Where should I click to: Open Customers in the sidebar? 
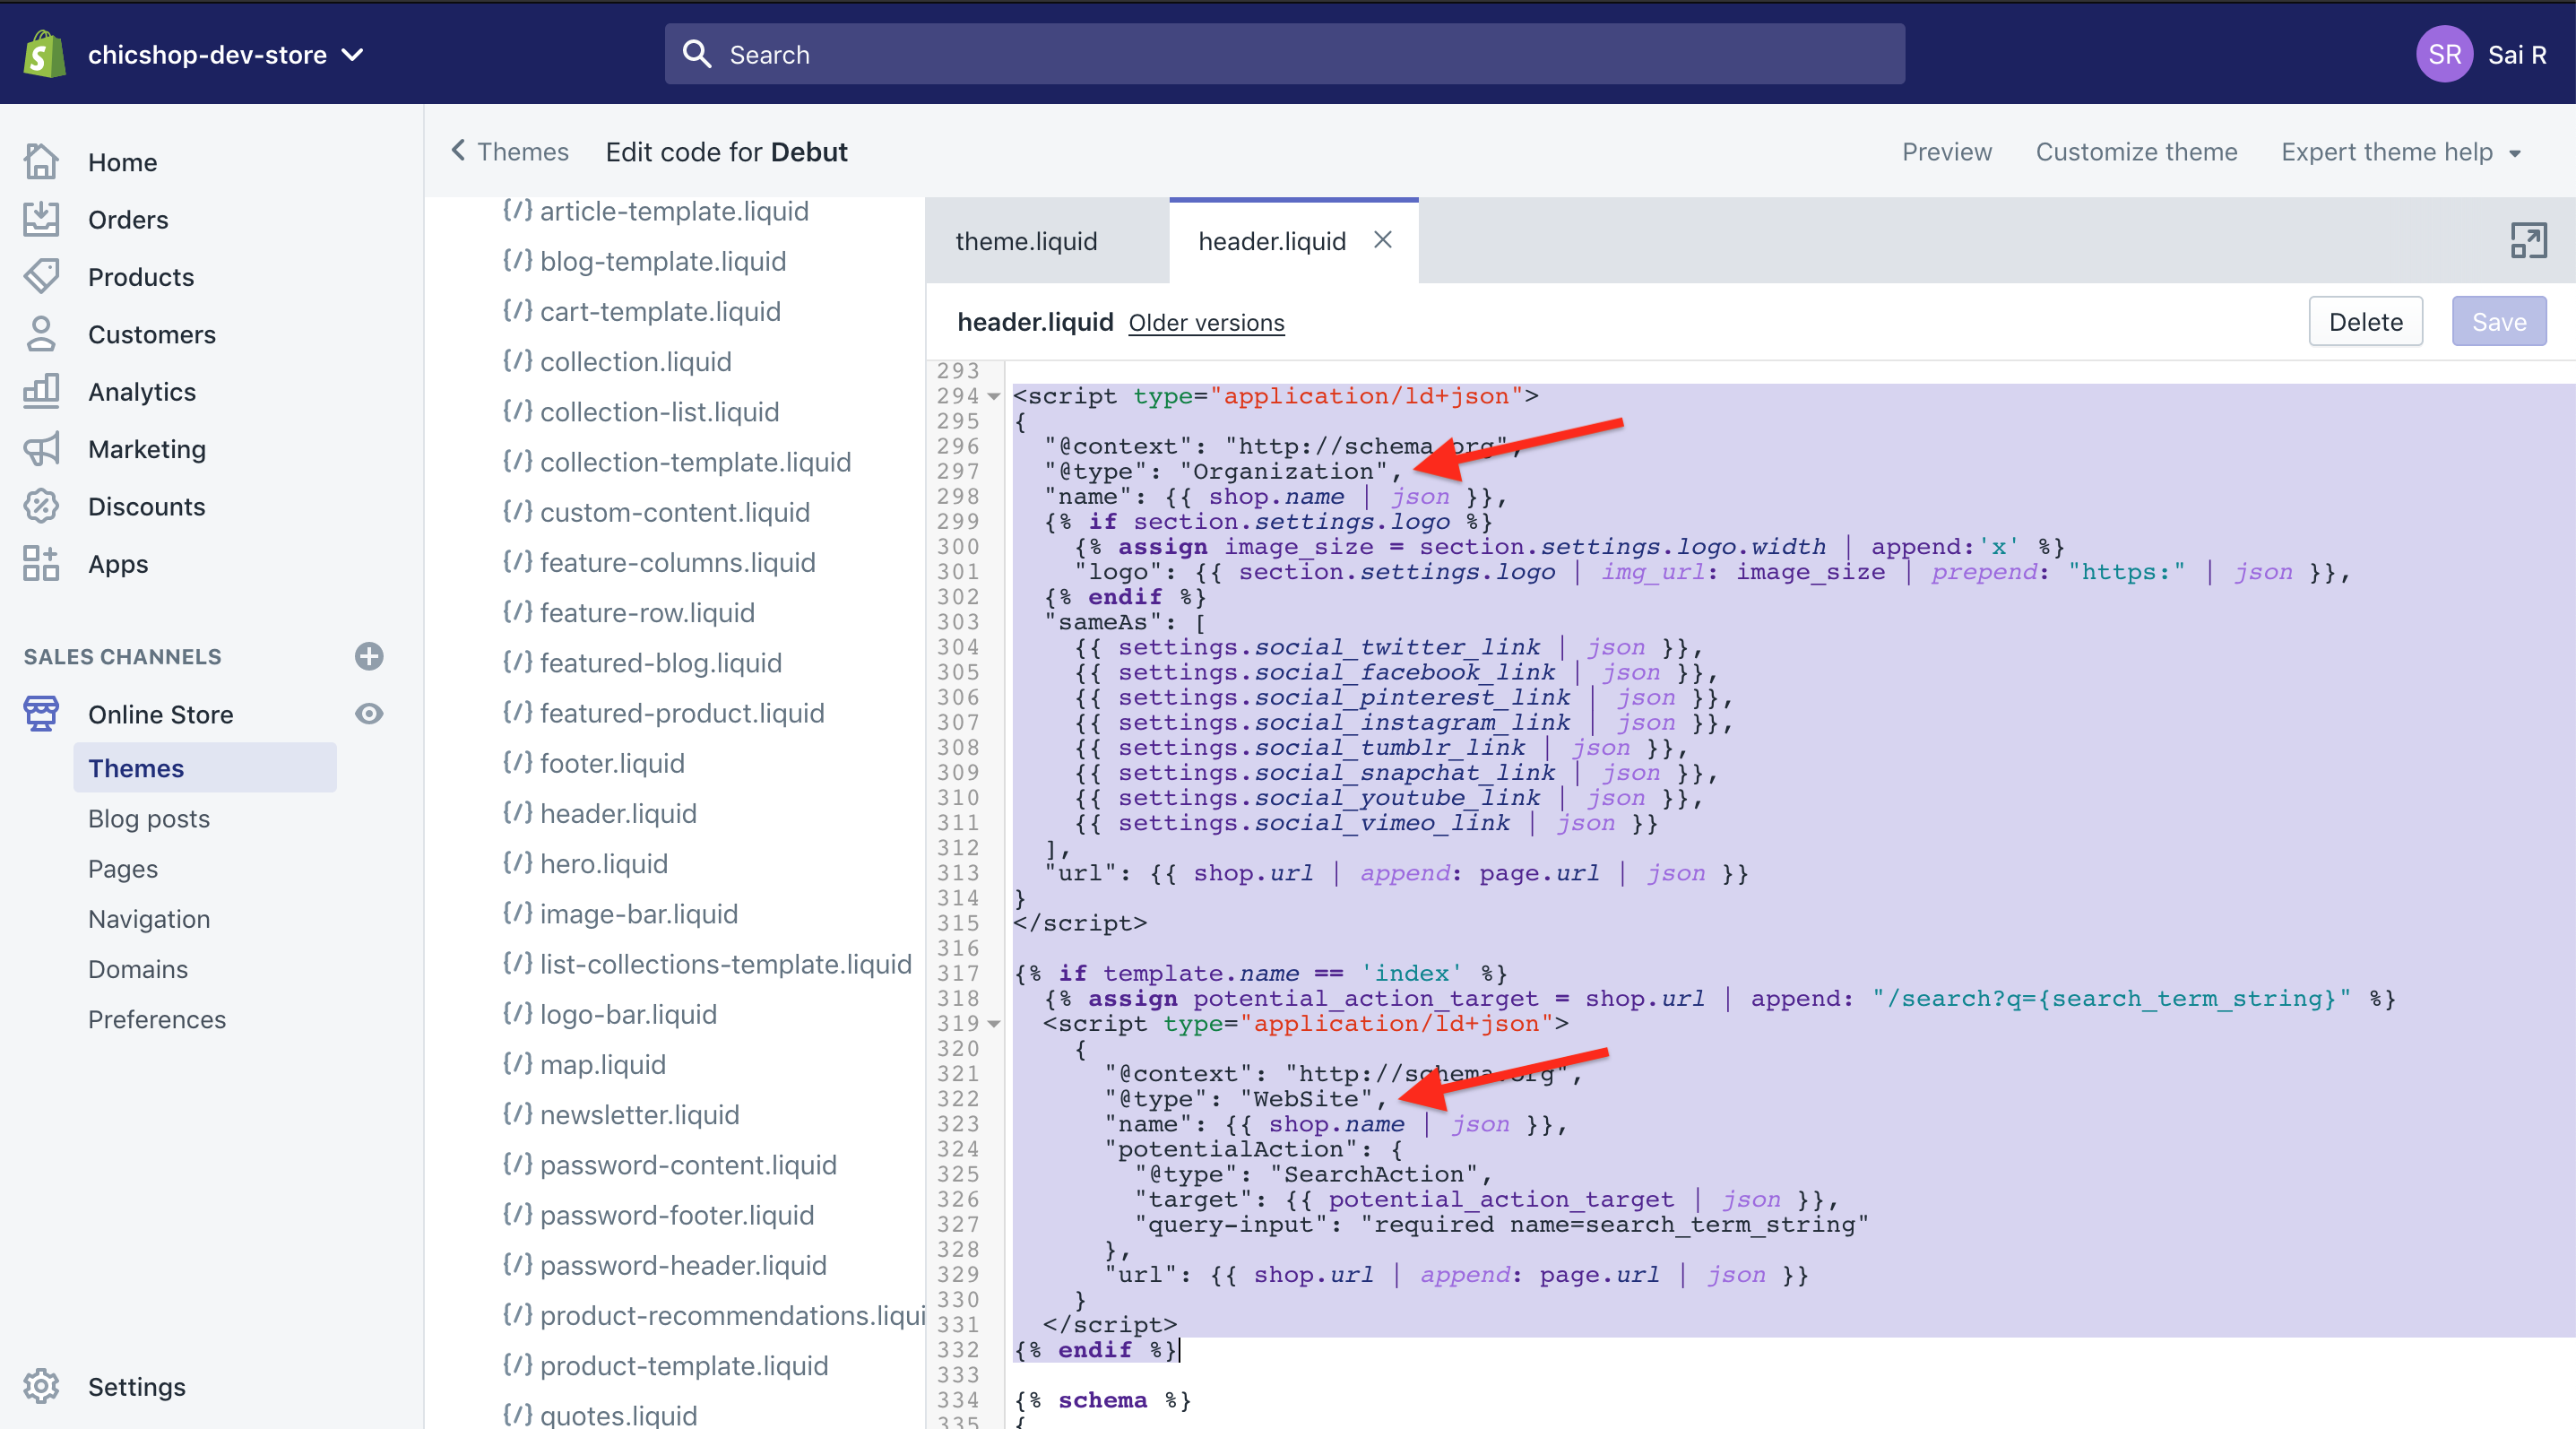[152, 334]
